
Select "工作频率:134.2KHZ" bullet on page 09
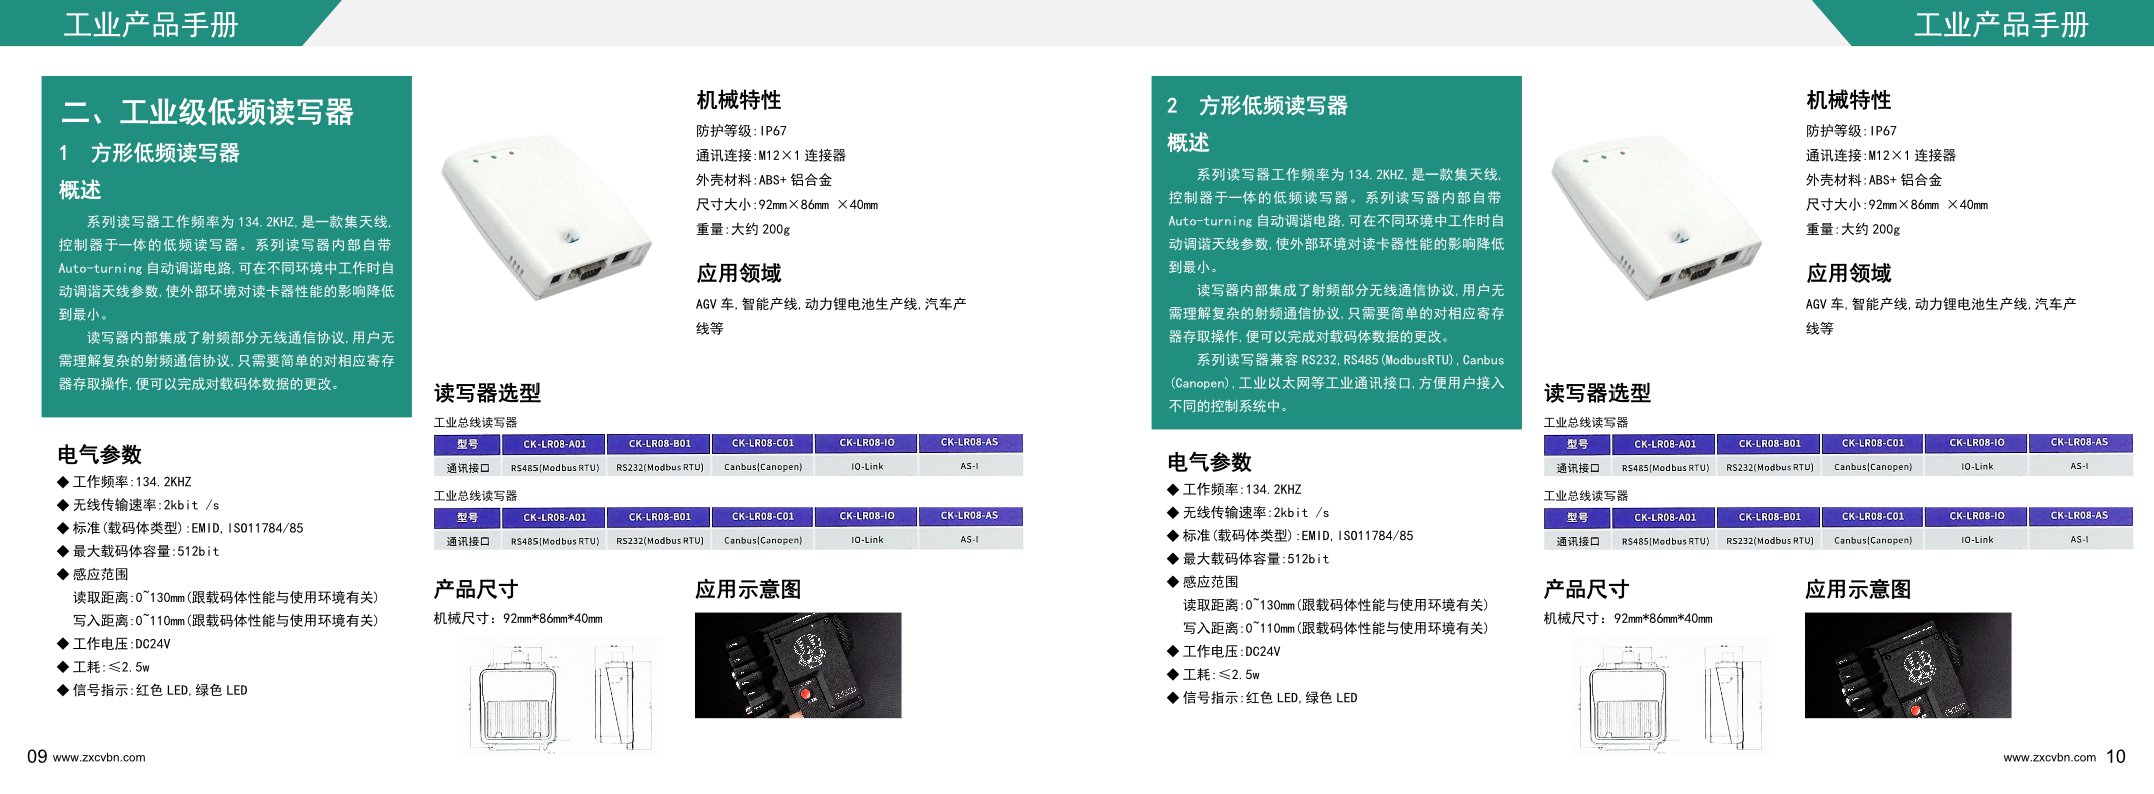point(124,482)
